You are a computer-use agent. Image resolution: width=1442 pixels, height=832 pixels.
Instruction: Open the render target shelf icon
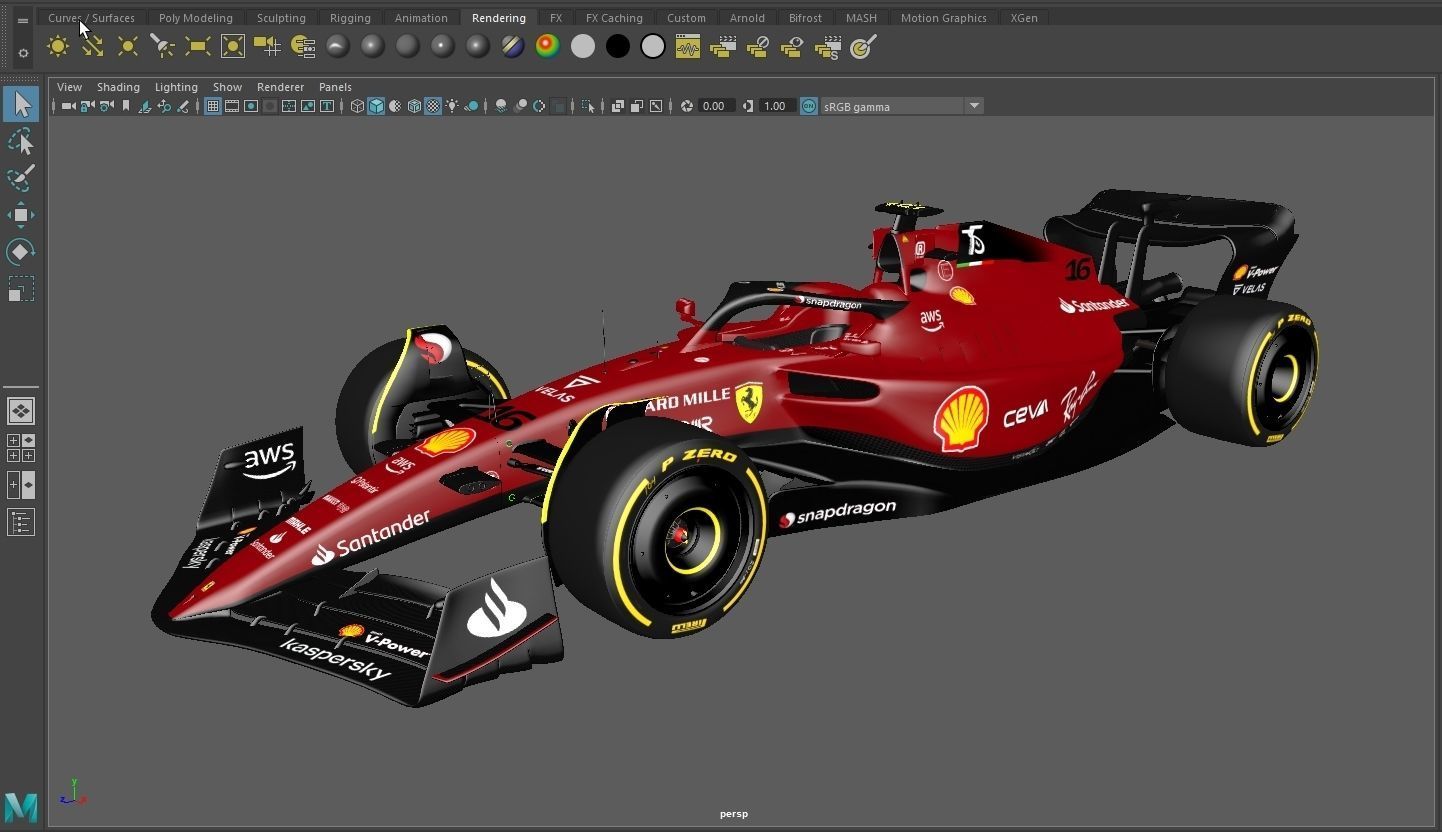click(863, 47)
